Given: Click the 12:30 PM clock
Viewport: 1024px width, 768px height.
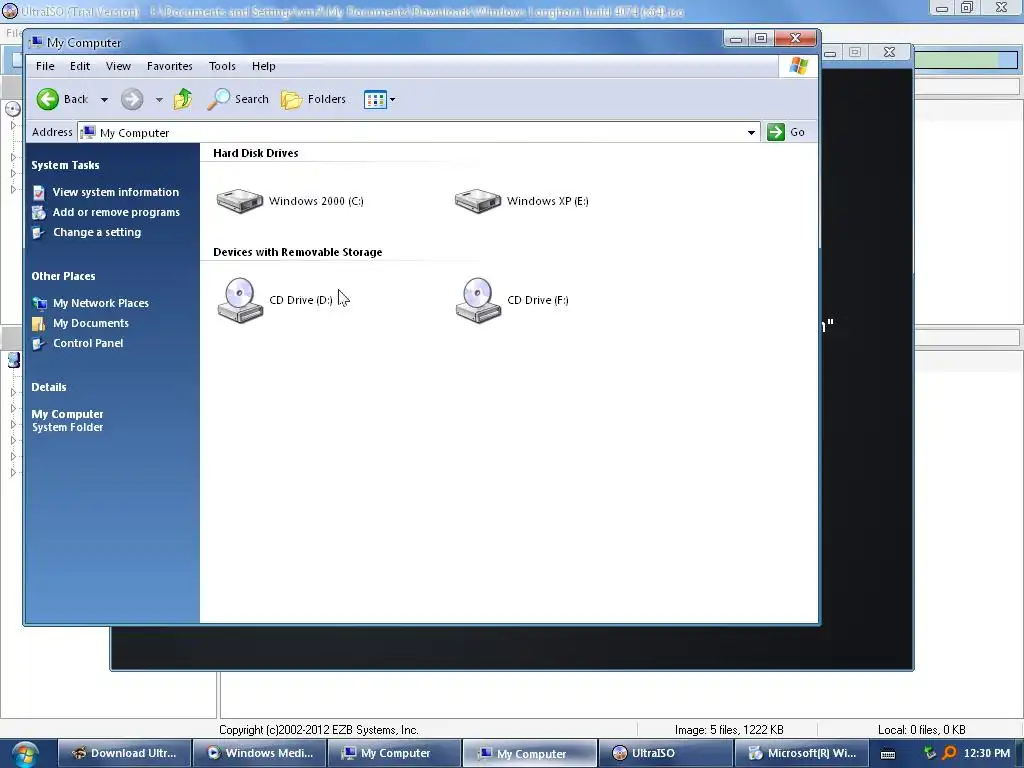Looking at the screenshot, I should click(x=987, y=754).
